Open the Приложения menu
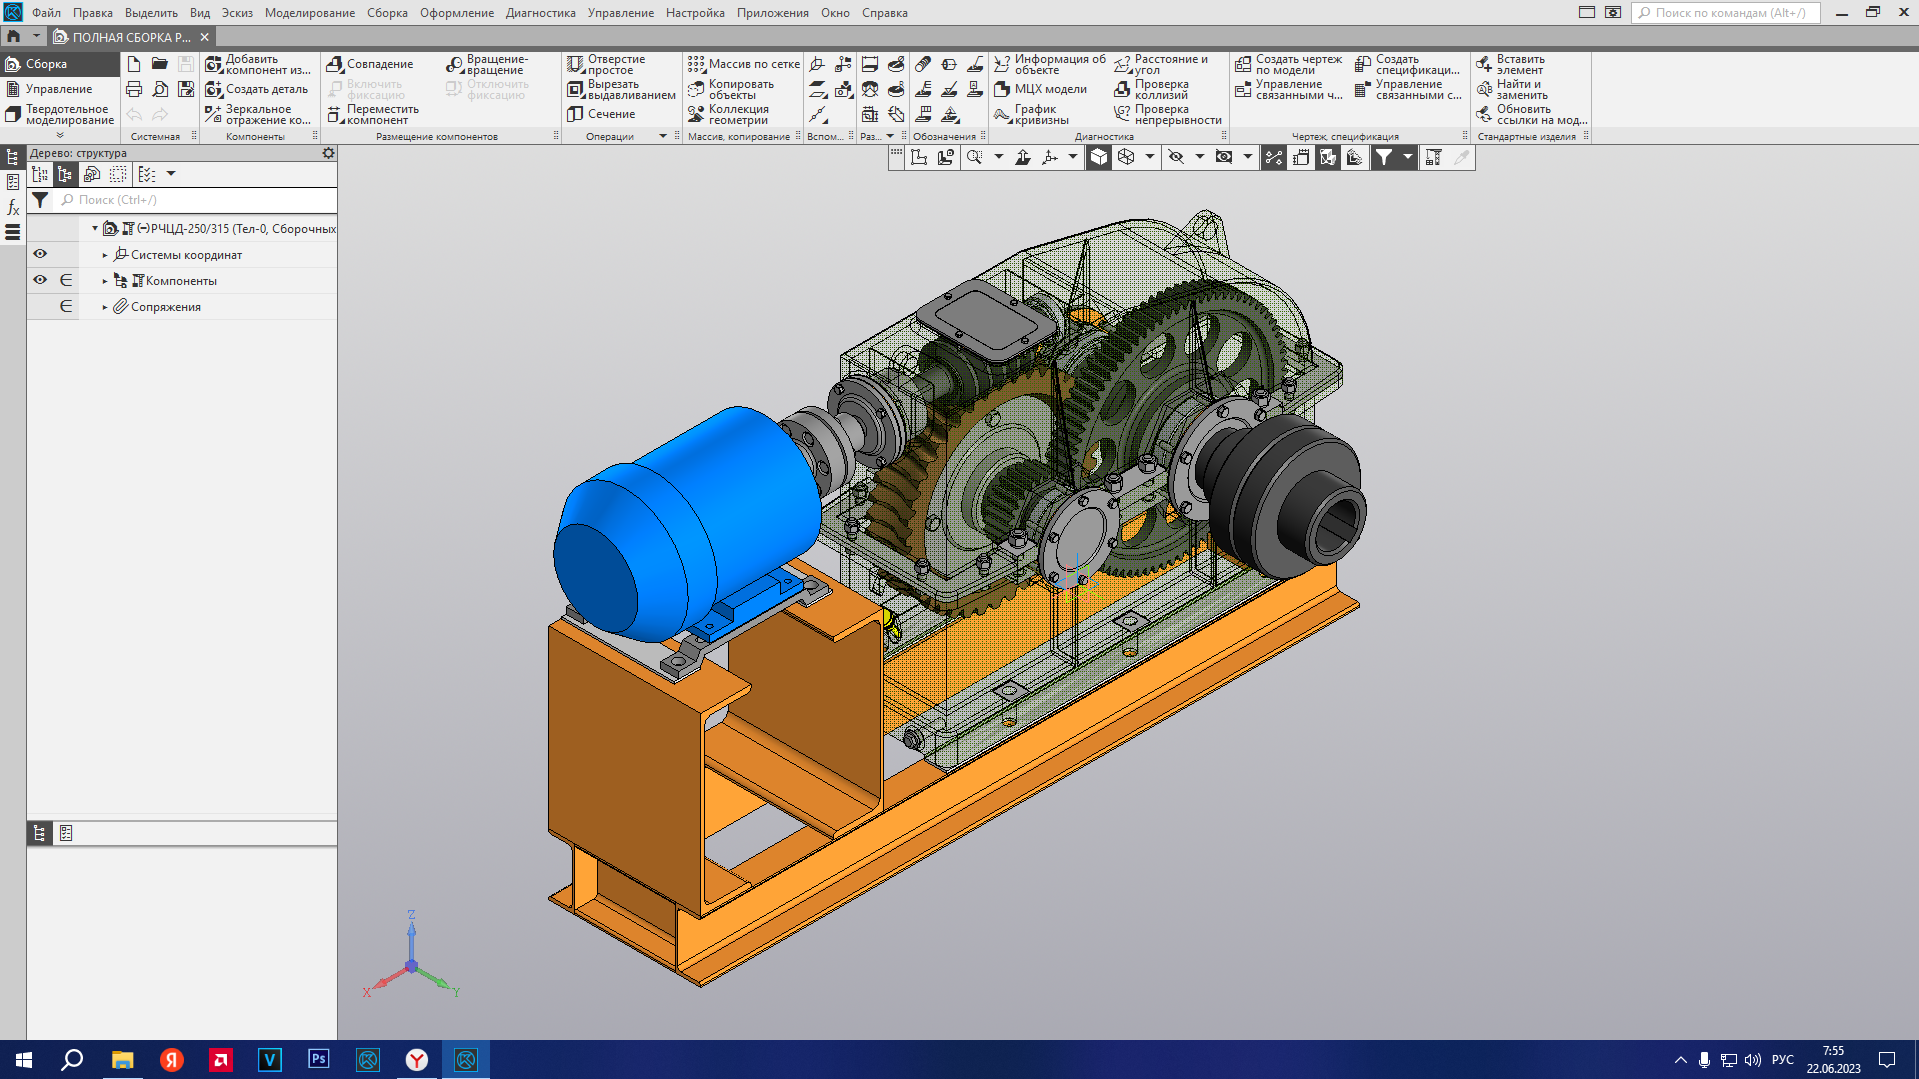 (773, 13)
